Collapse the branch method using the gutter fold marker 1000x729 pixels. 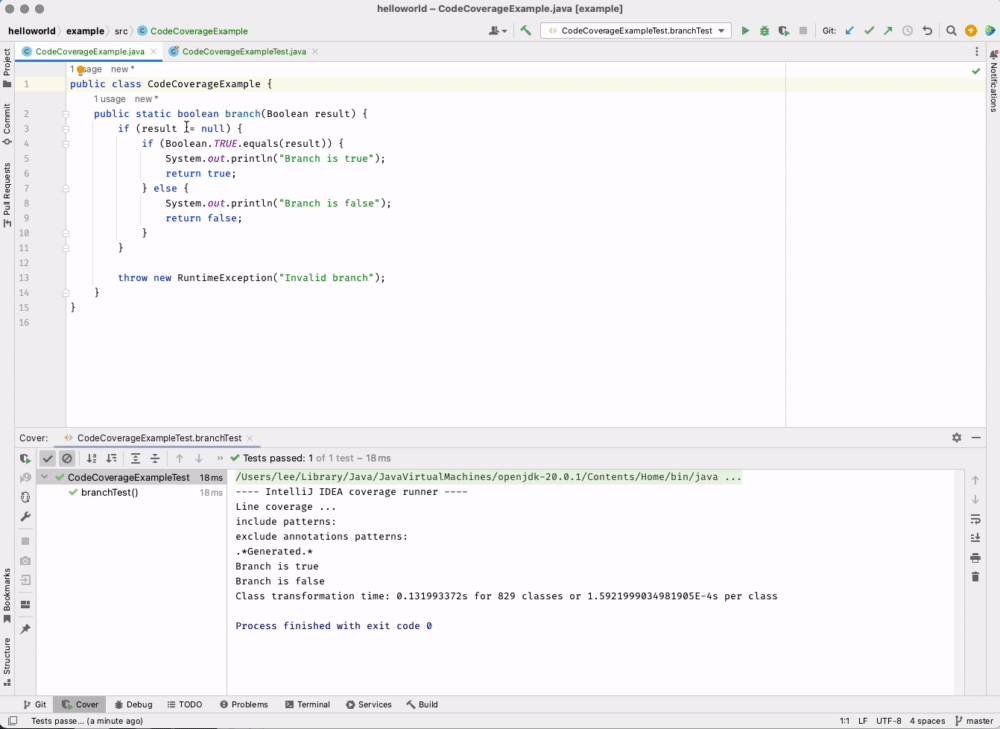tap(66, 114)
